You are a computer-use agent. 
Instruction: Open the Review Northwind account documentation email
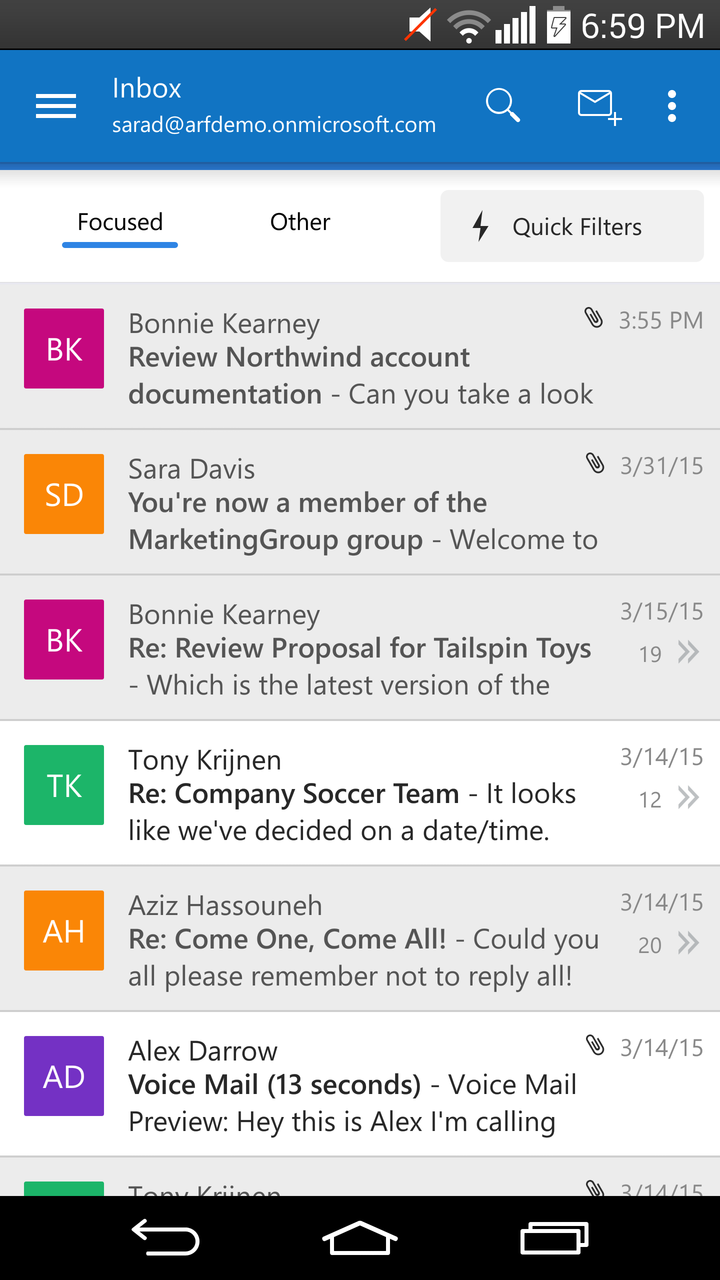click(360, 376)
